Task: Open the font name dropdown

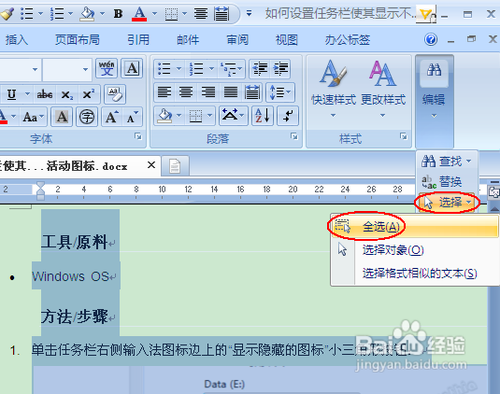Action: click(35, 69)
